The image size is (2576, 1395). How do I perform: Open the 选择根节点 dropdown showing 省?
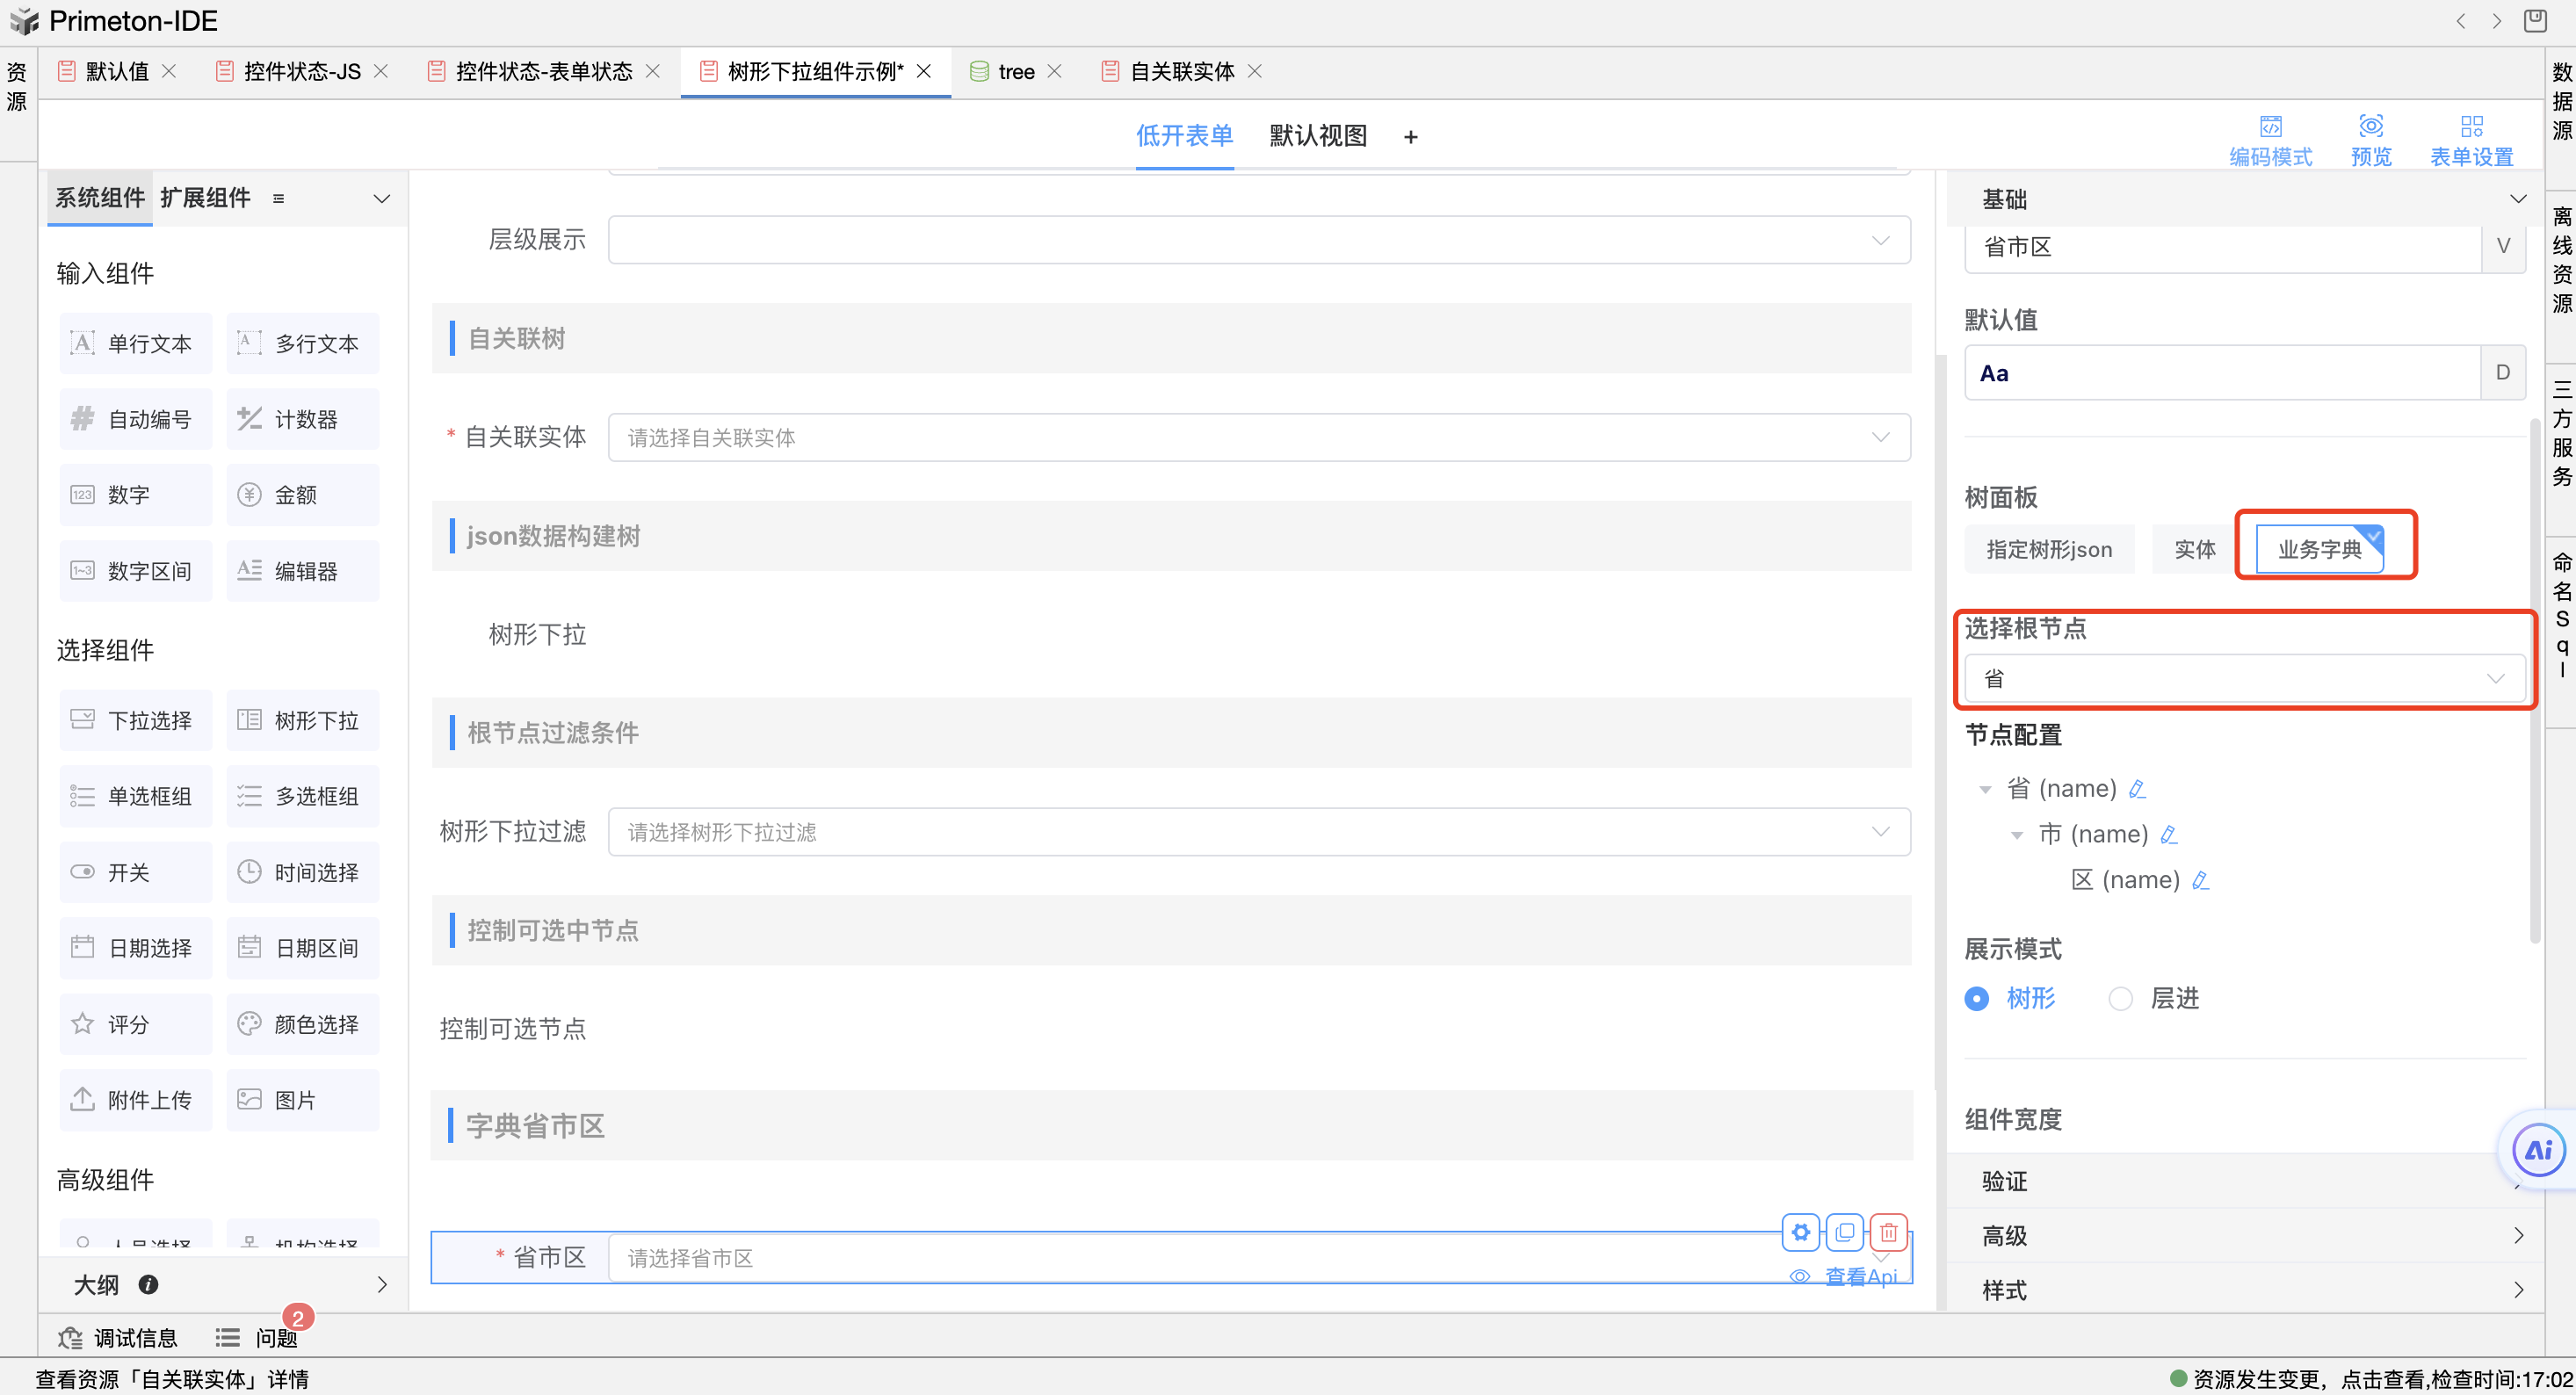(2243, 678)
